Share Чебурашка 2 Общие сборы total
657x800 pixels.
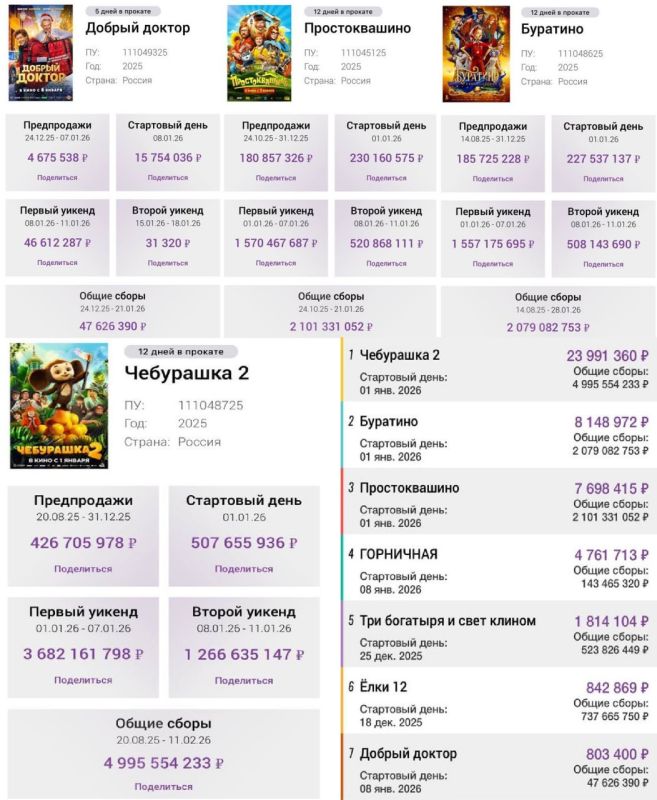click(163, 786)
